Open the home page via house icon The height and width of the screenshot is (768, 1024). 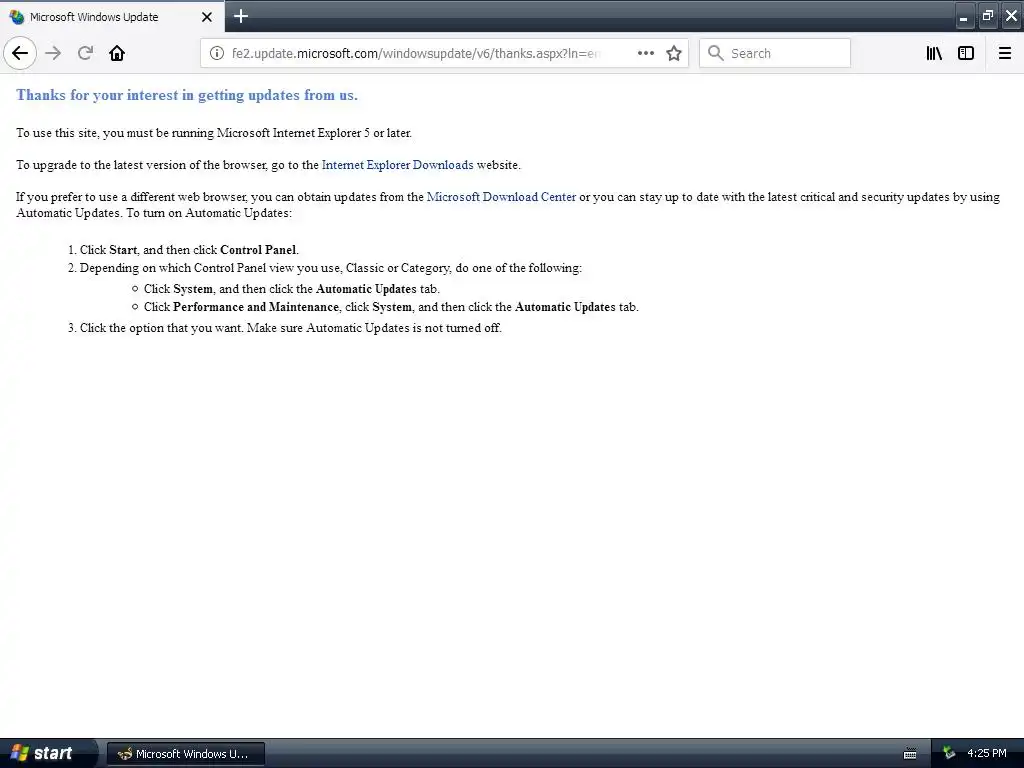117,53
